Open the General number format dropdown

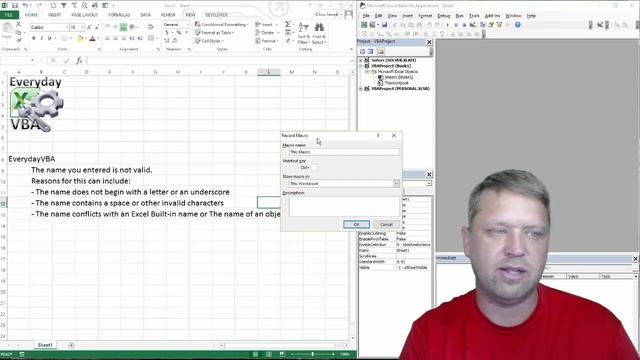187,24
